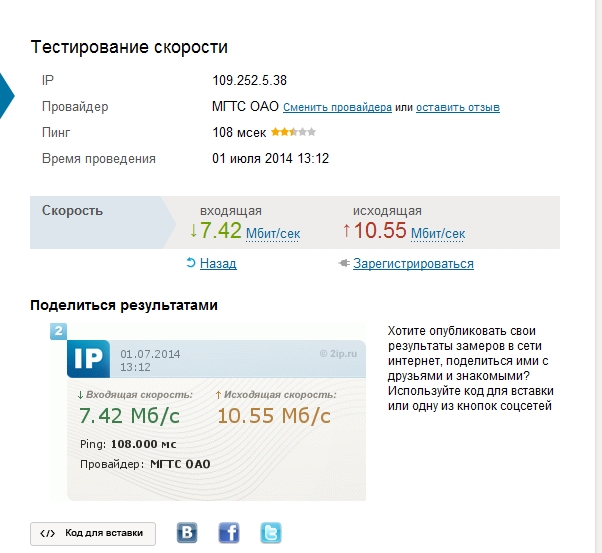The width and height of the screenshot is (602, 553).
Task: Switch incoming speed units Мбит/сек
Action: click(273, 233)
